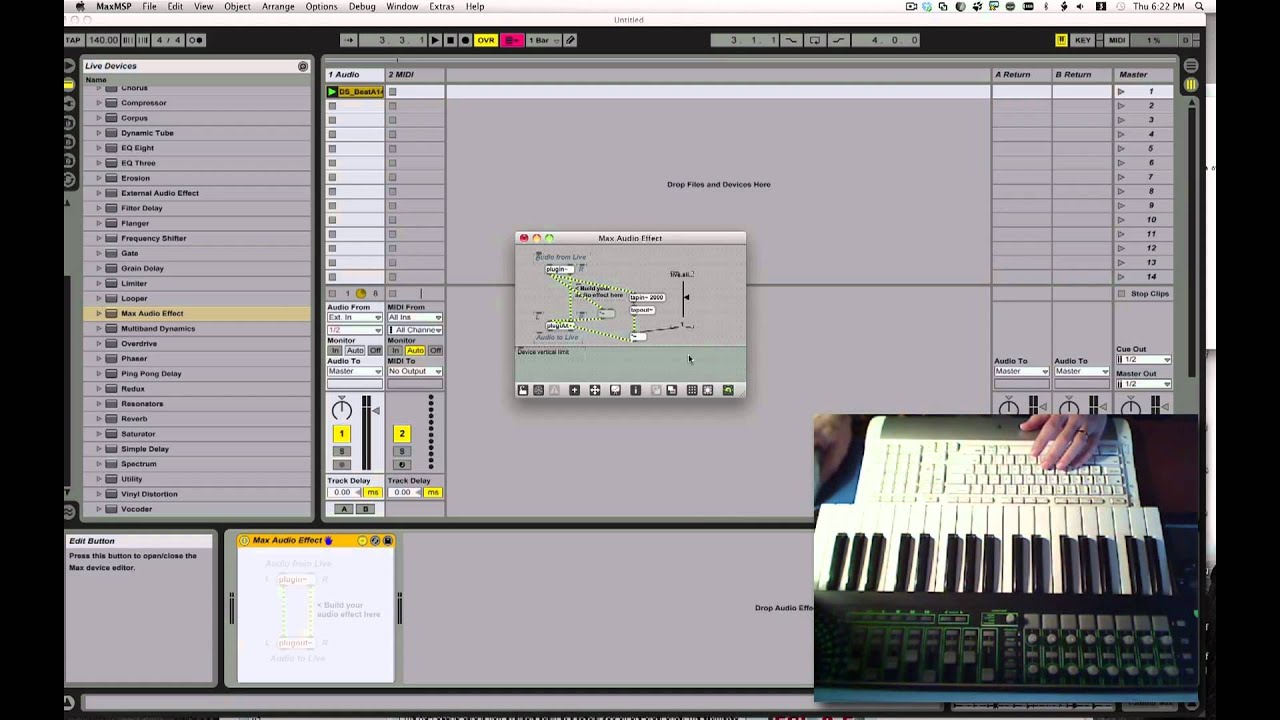
Task: Click crossfader assign A button
Action: (x=344, y=509)
